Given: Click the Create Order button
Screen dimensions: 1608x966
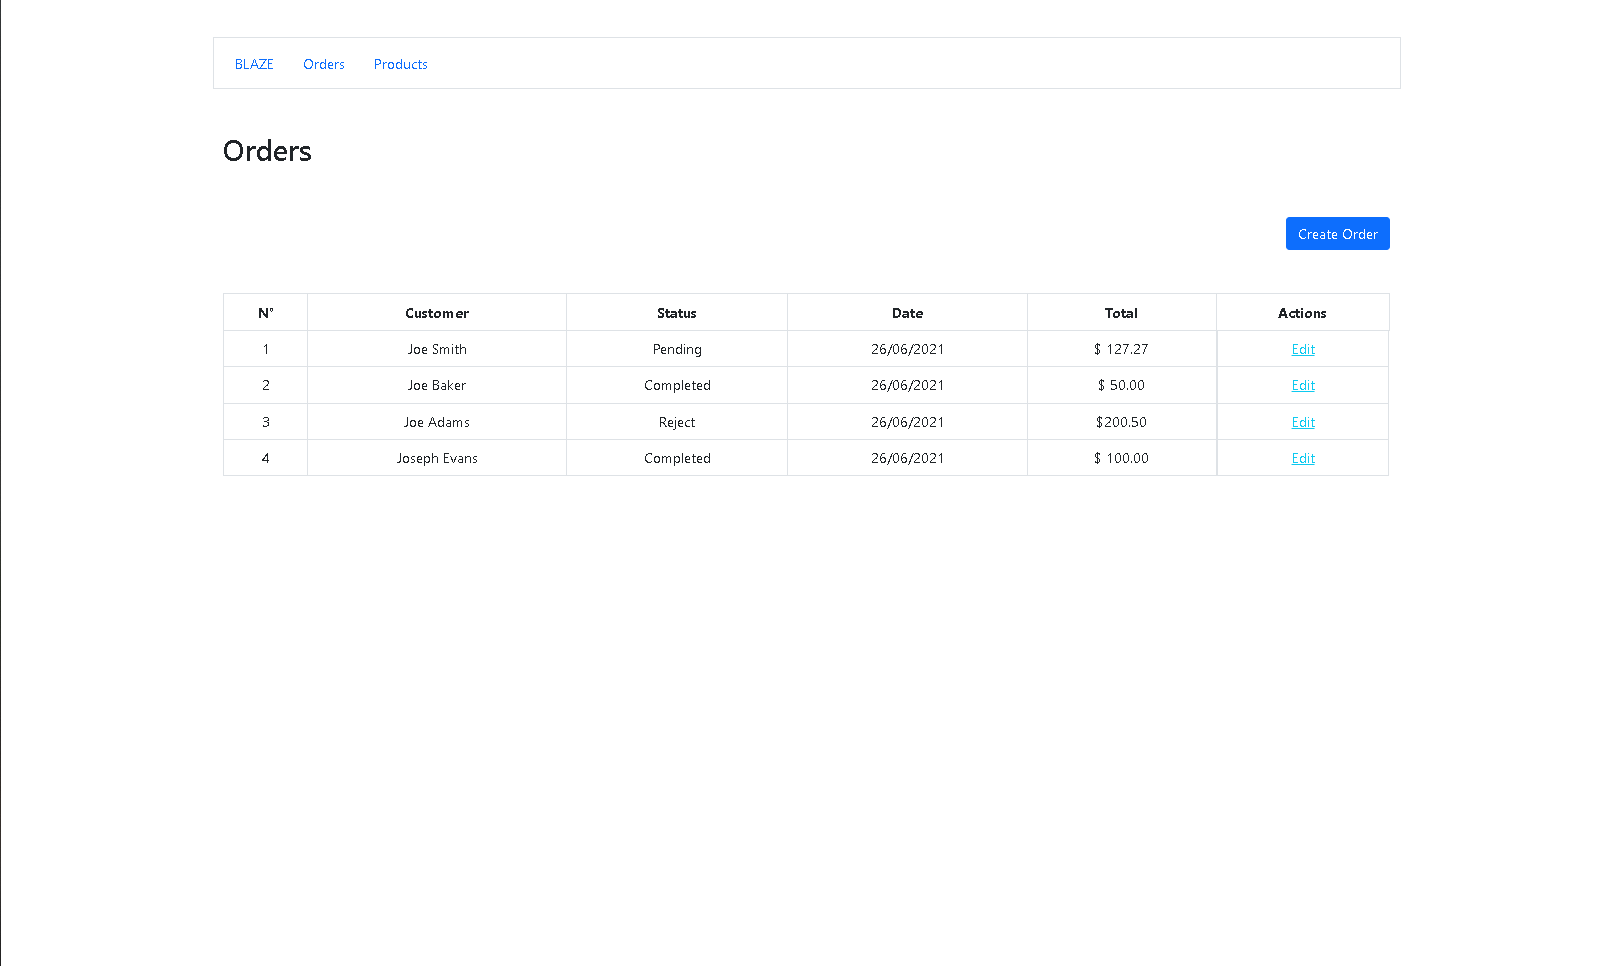Looking at the screenshot, I should 1337,233.
